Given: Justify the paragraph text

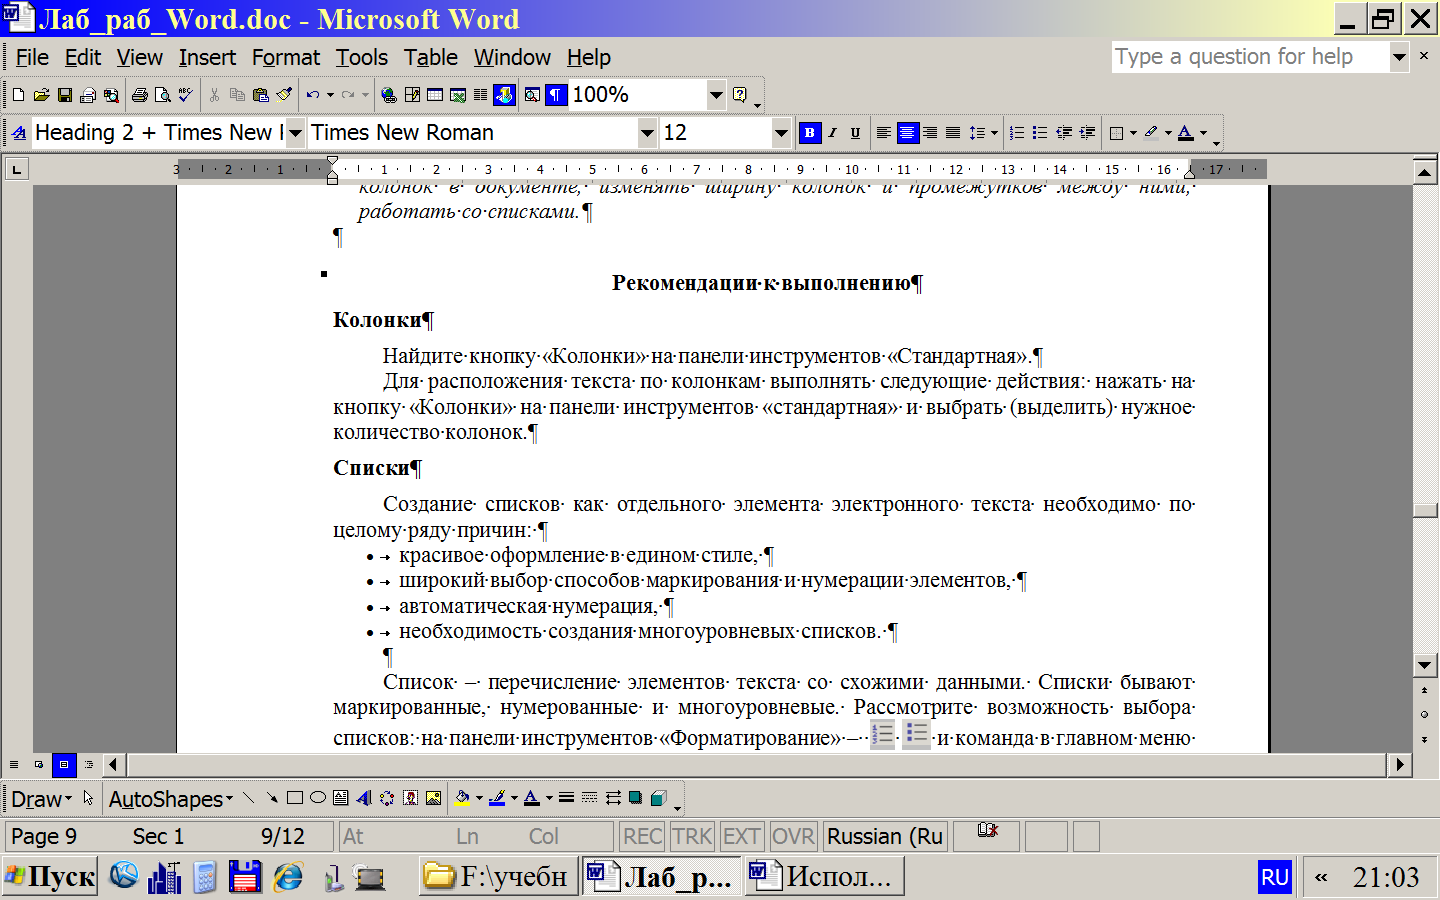Looking at the screenshot, I should point(953,133).
